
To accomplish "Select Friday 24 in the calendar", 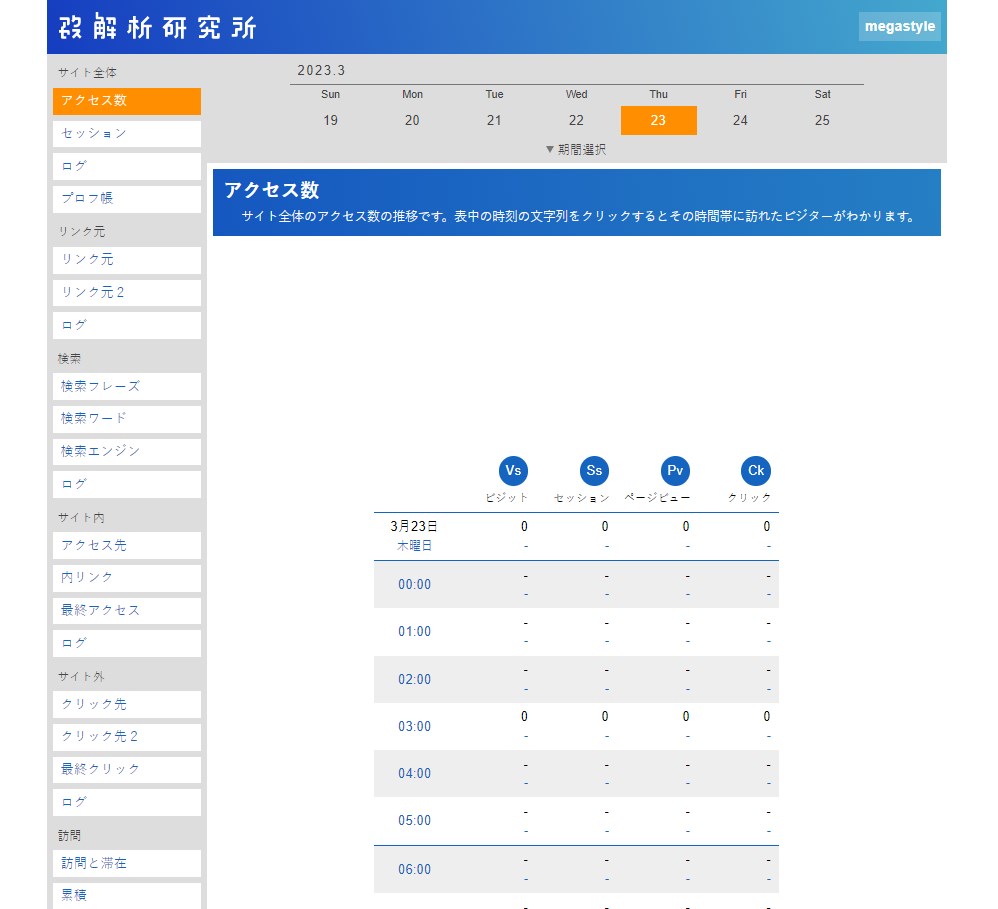I will coord(740,120).
